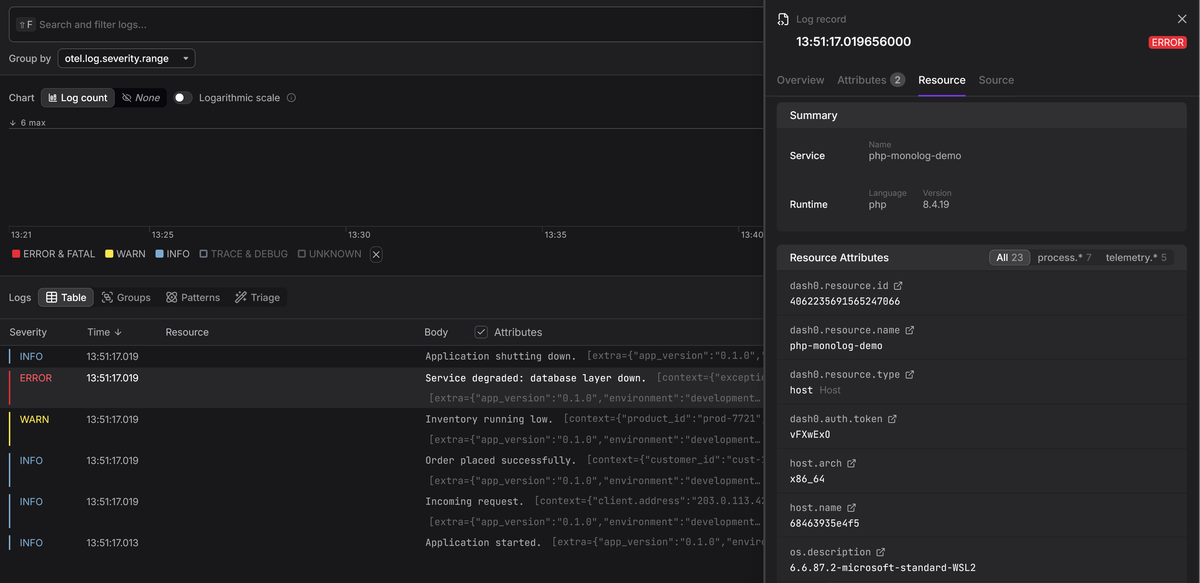Screen dimensions: 1200x583
Task: Click the log record document icon
Action: [783, 19]
